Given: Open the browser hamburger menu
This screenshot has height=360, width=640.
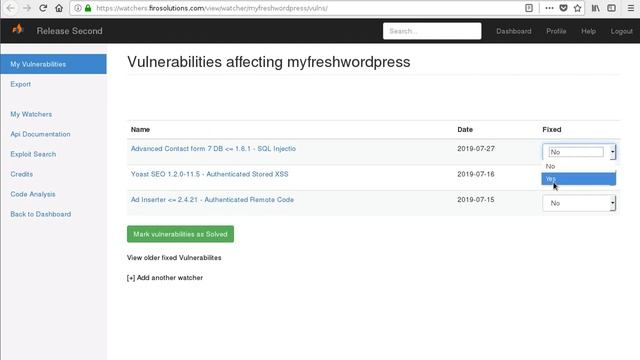Looking at the screenshot, I should click(x=631, y=8).
